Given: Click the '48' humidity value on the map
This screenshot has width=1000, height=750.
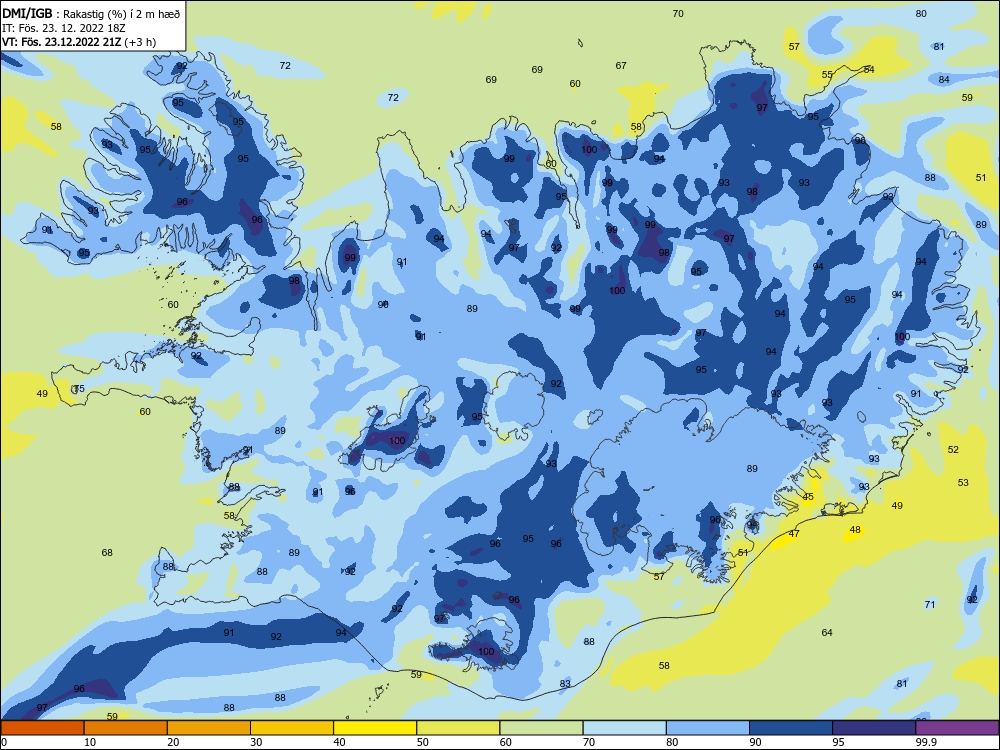Looking at the screenshot, I should click(x=855, y=529).
